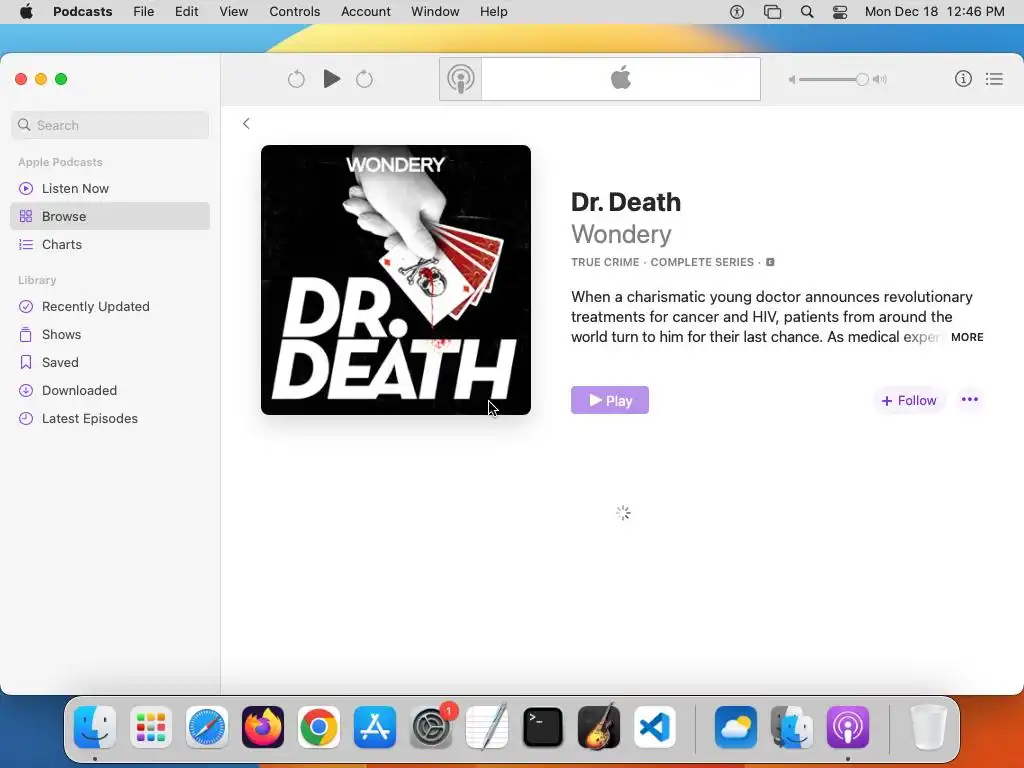Screen dimensions: 1024x768
Task: Open Terminal from the Dock
Action: [x=543, y=727]
